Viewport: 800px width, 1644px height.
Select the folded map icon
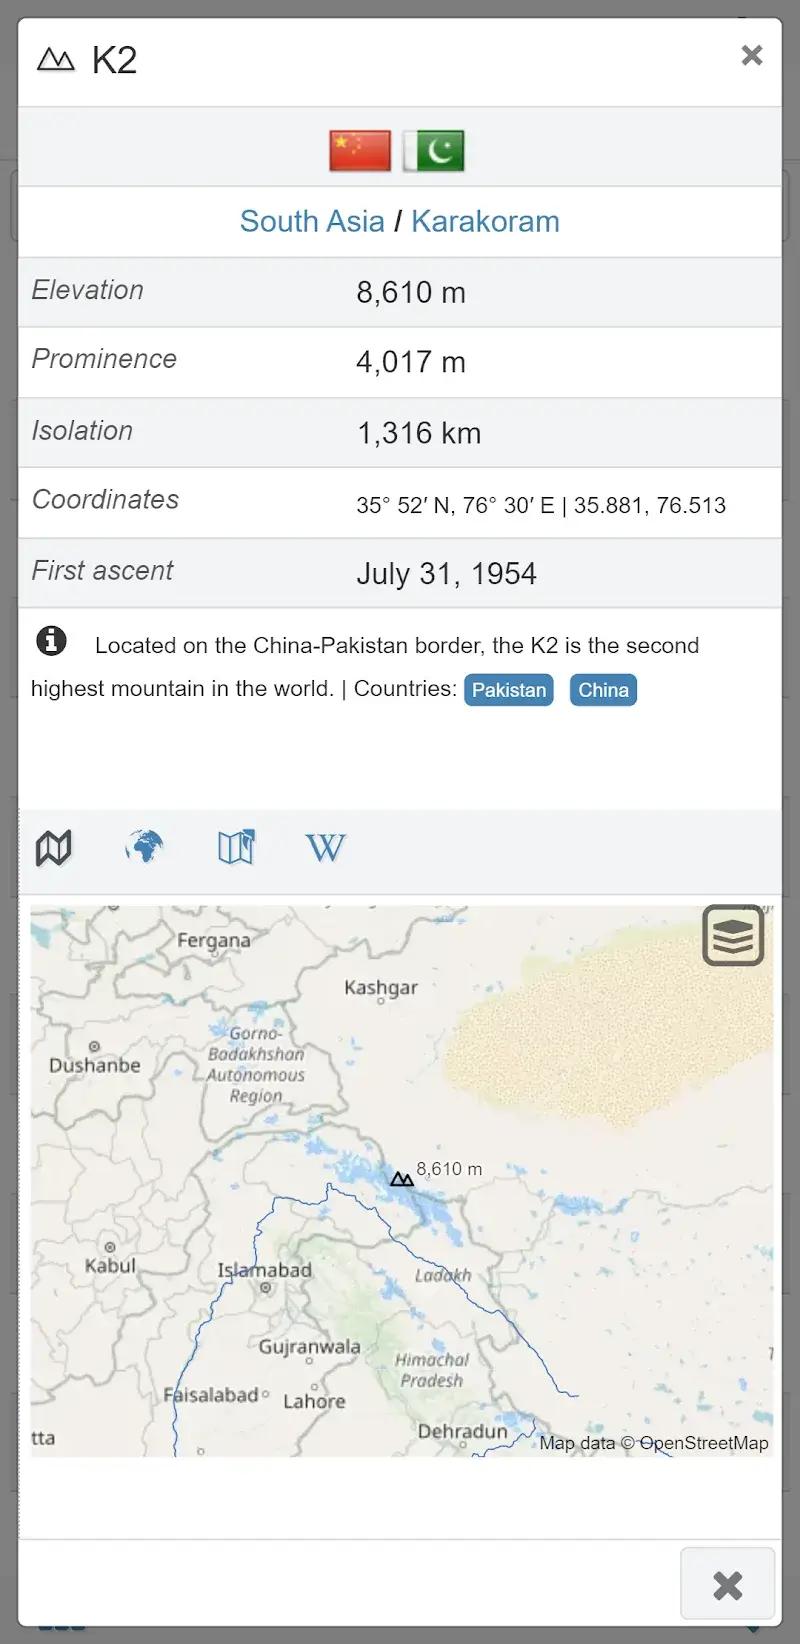(235, 847)
